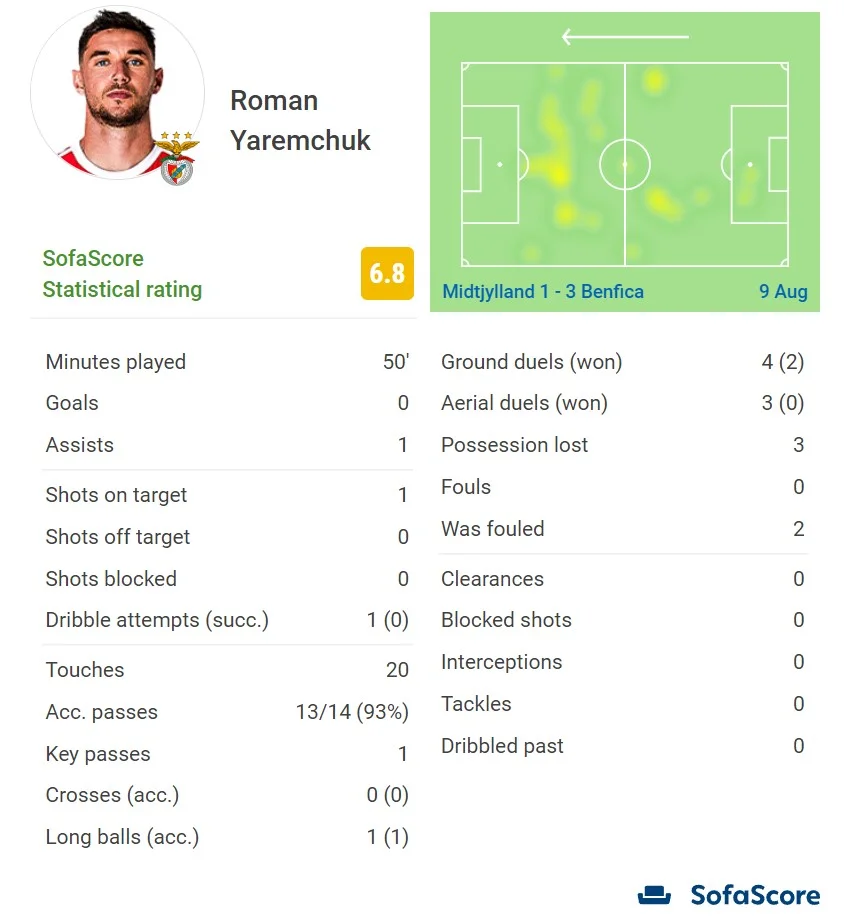Click the attack direction arrow on heatmap

click(x=625, y=38)
